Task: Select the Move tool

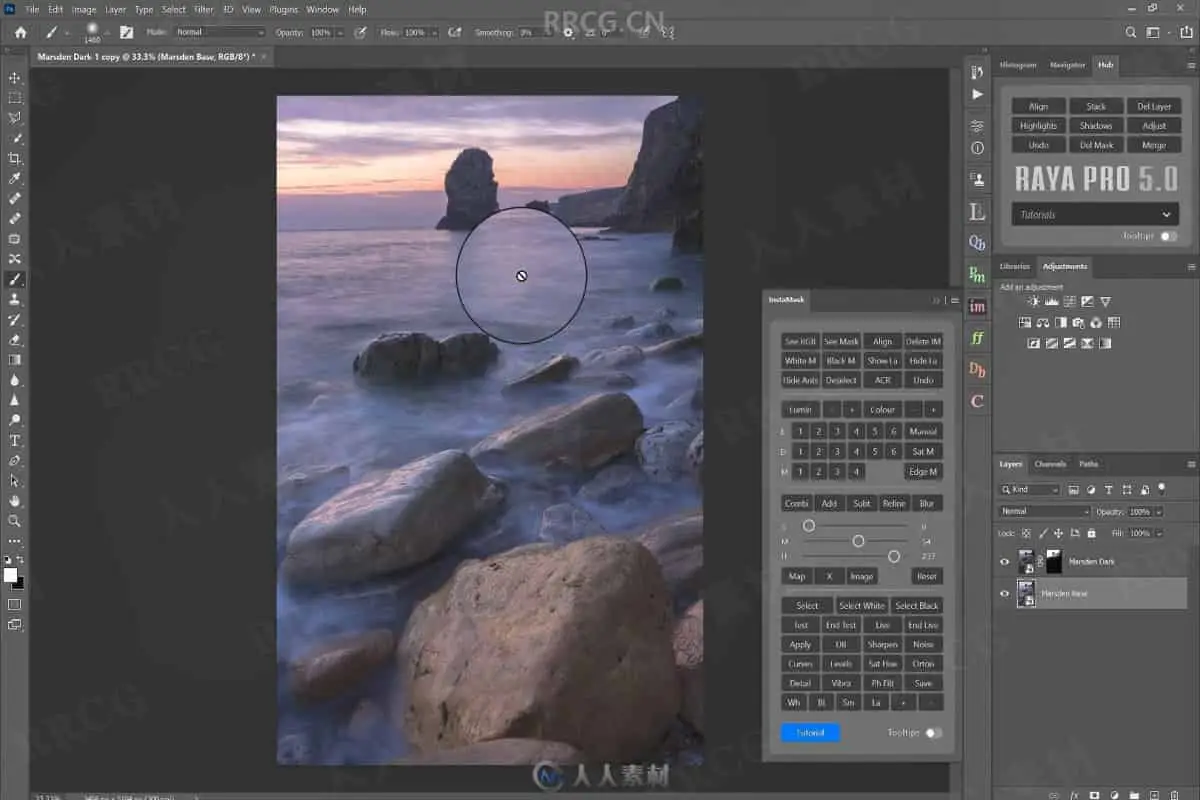Action: click(15, 78)
